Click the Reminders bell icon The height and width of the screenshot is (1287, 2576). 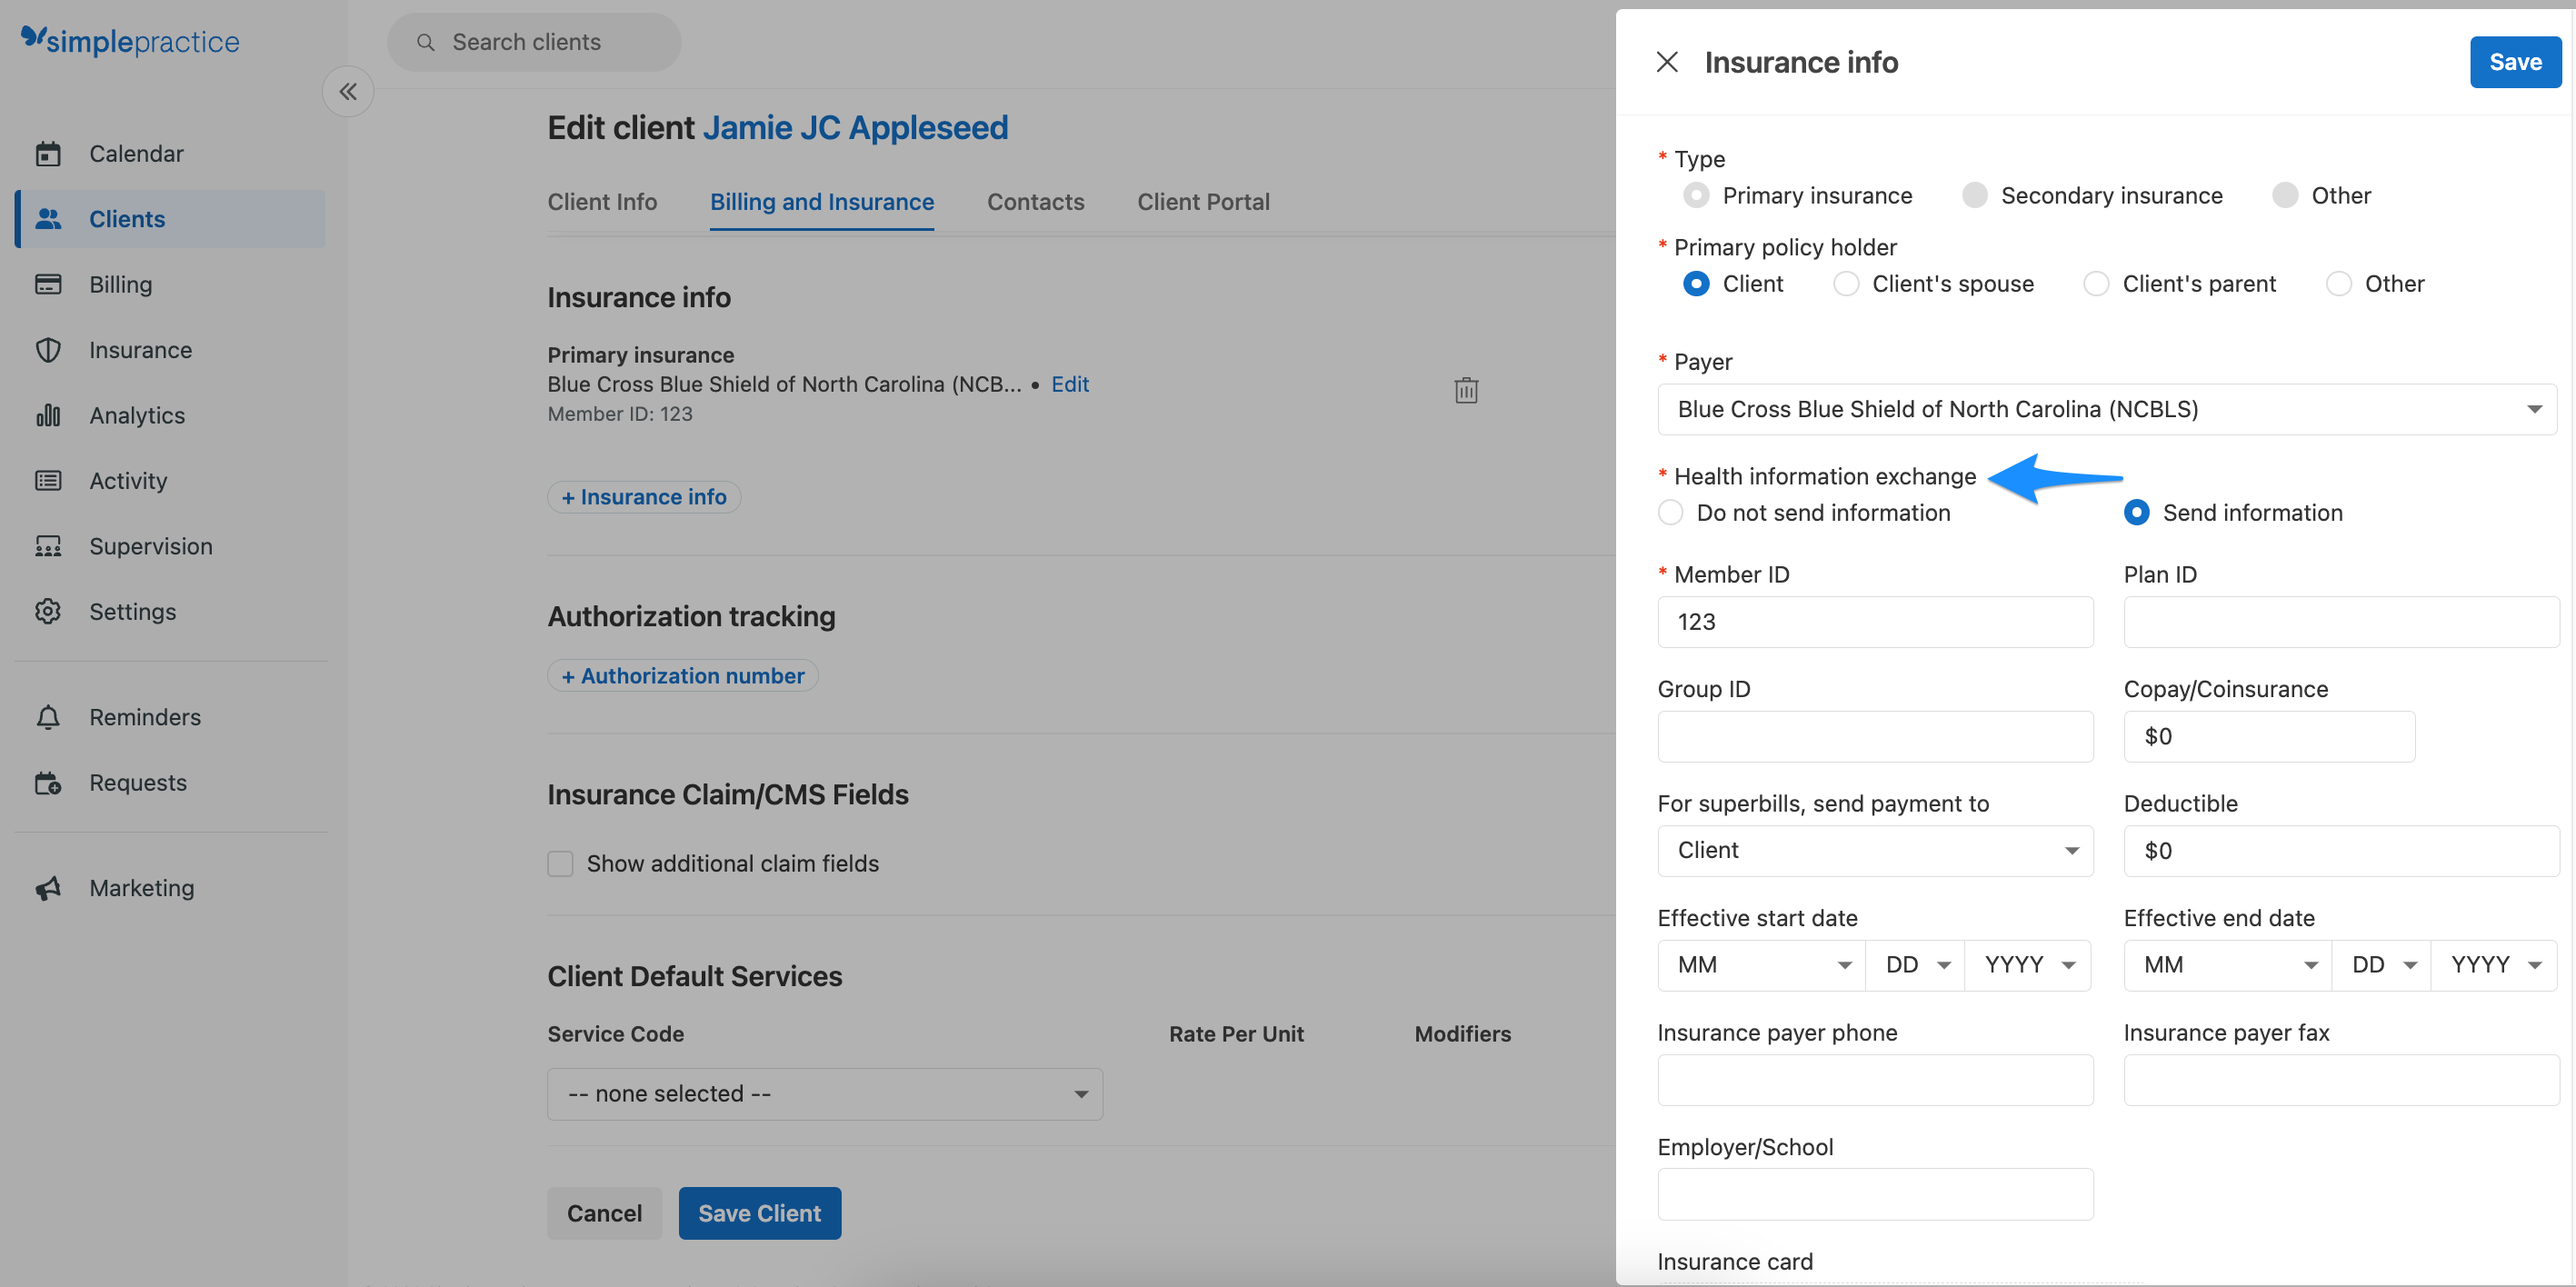48,717
